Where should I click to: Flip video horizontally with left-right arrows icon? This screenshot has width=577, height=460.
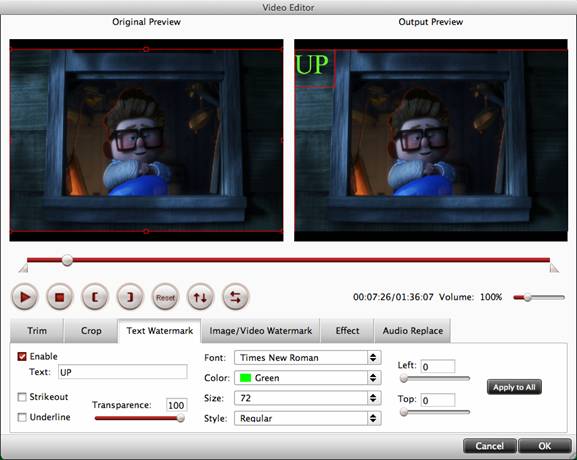pos(236,297)
